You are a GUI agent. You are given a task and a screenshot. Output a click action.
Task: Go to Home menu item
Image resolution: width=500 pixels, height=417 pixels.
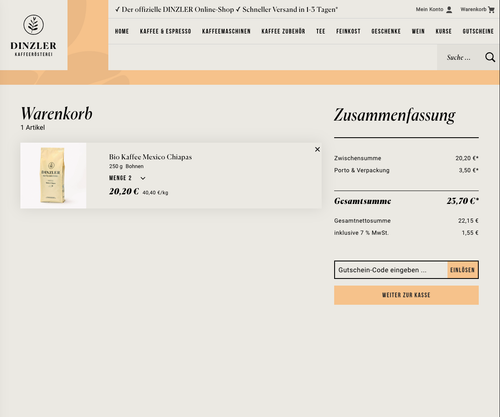click(122, 31)
